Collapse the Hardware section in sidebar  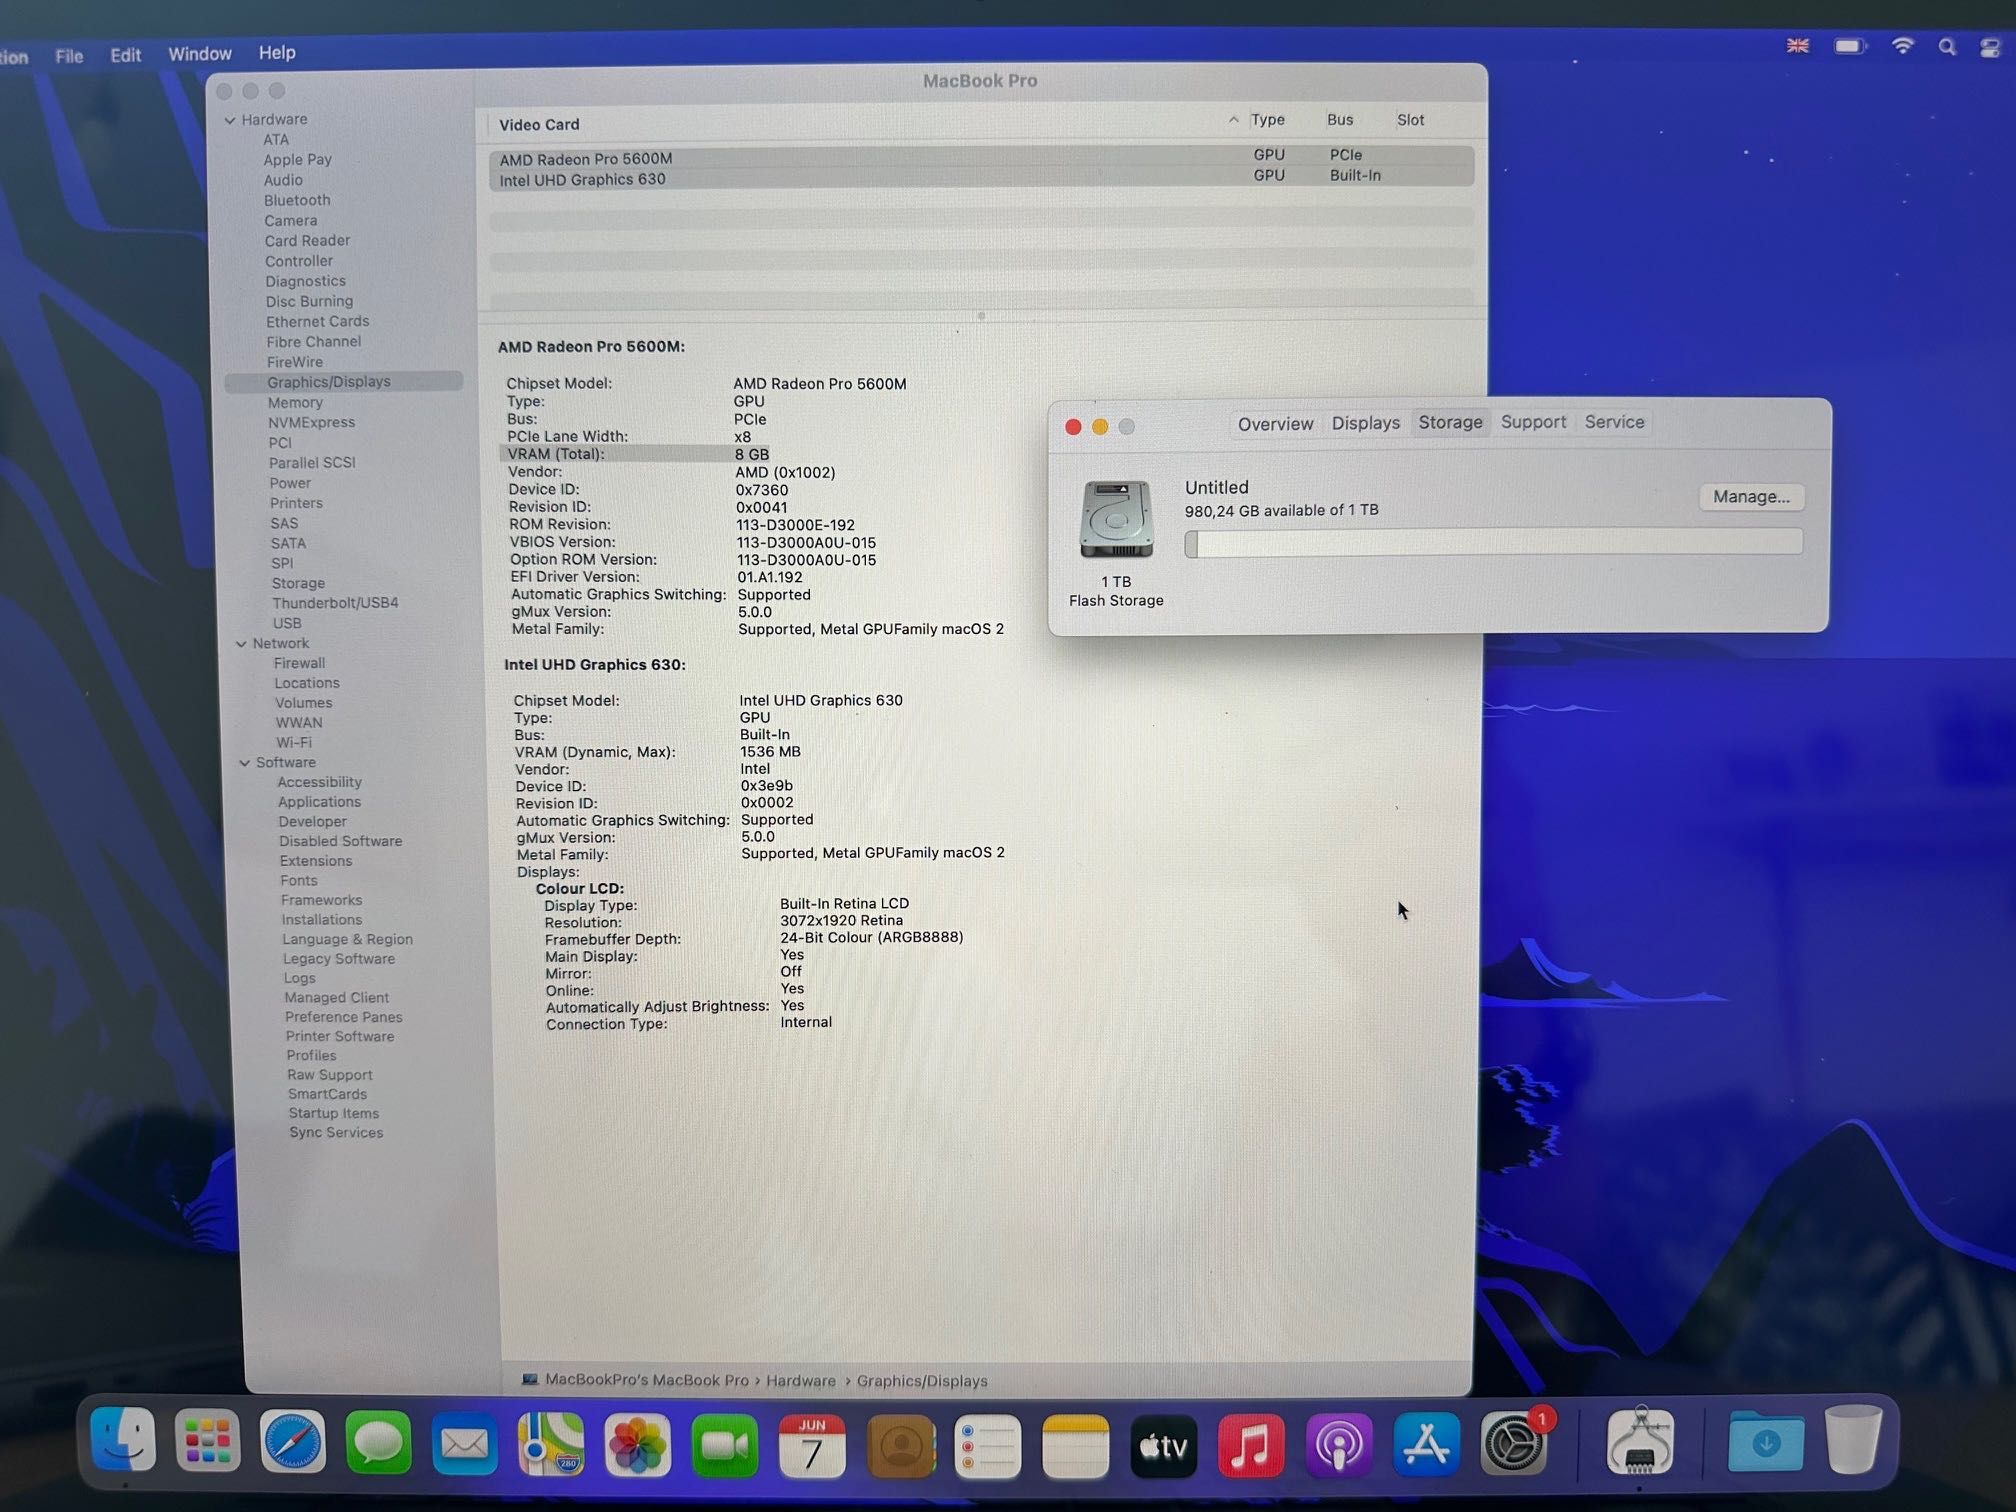pyautogui.click(x=230, y=120)
